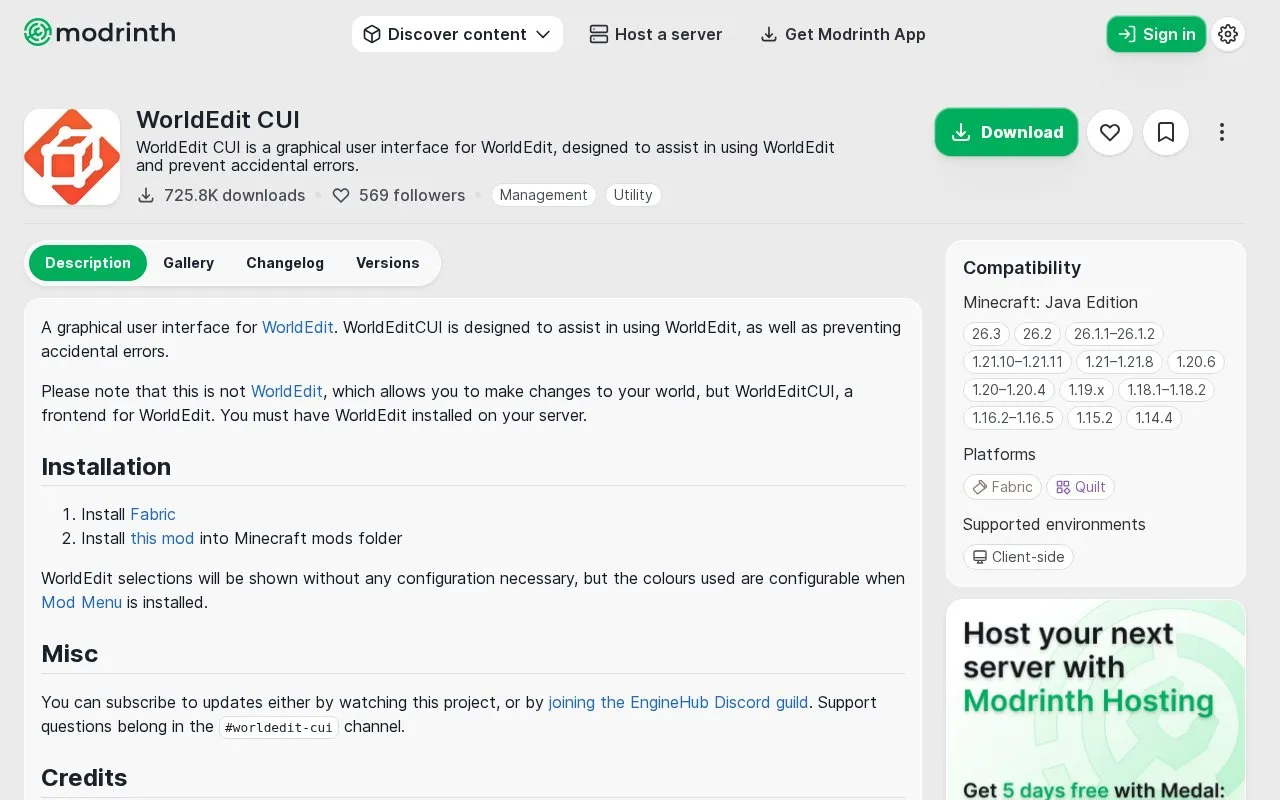The height and width of the screenshot is (800, 1280).
Task: Select the 1.15.2 version tag
Action: click(x=1094, y=418)
